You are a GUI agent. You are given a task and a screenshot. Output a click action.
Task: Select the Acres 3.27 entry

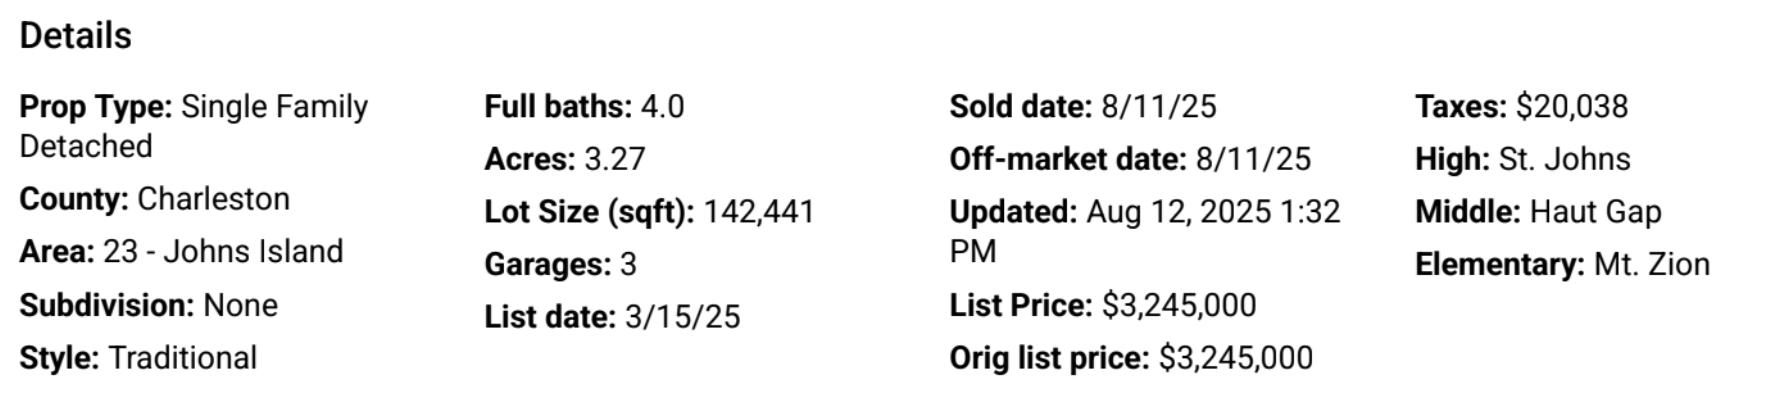[565, 159]
